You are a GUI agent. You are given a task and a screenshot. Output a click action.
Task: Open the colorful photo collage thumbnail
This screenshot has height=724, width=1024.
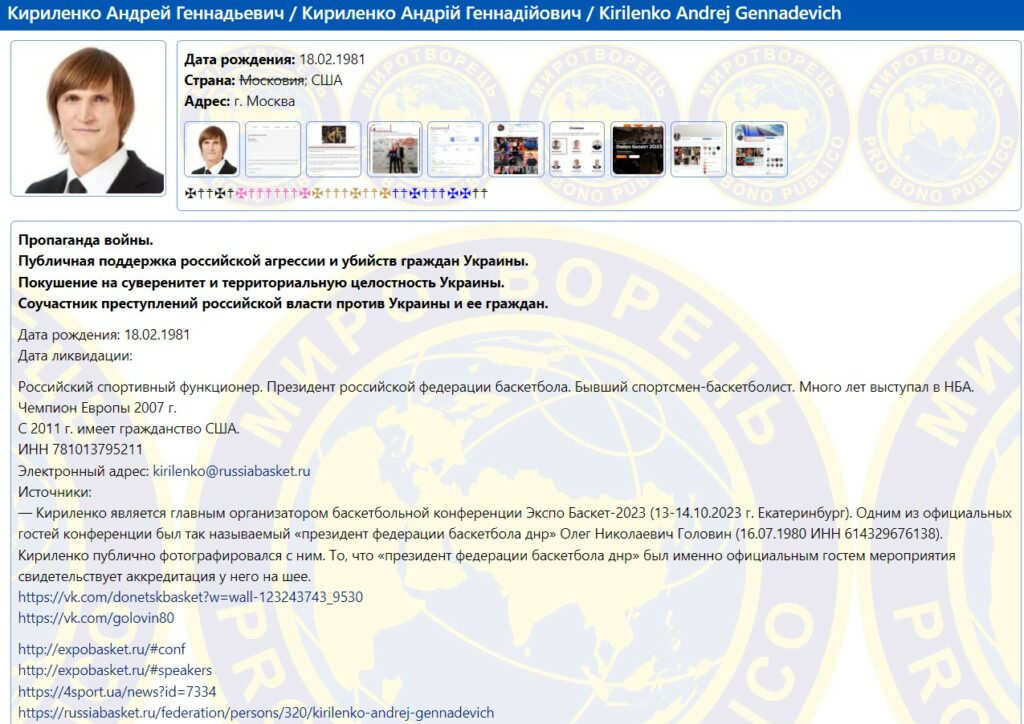[516, 150]
